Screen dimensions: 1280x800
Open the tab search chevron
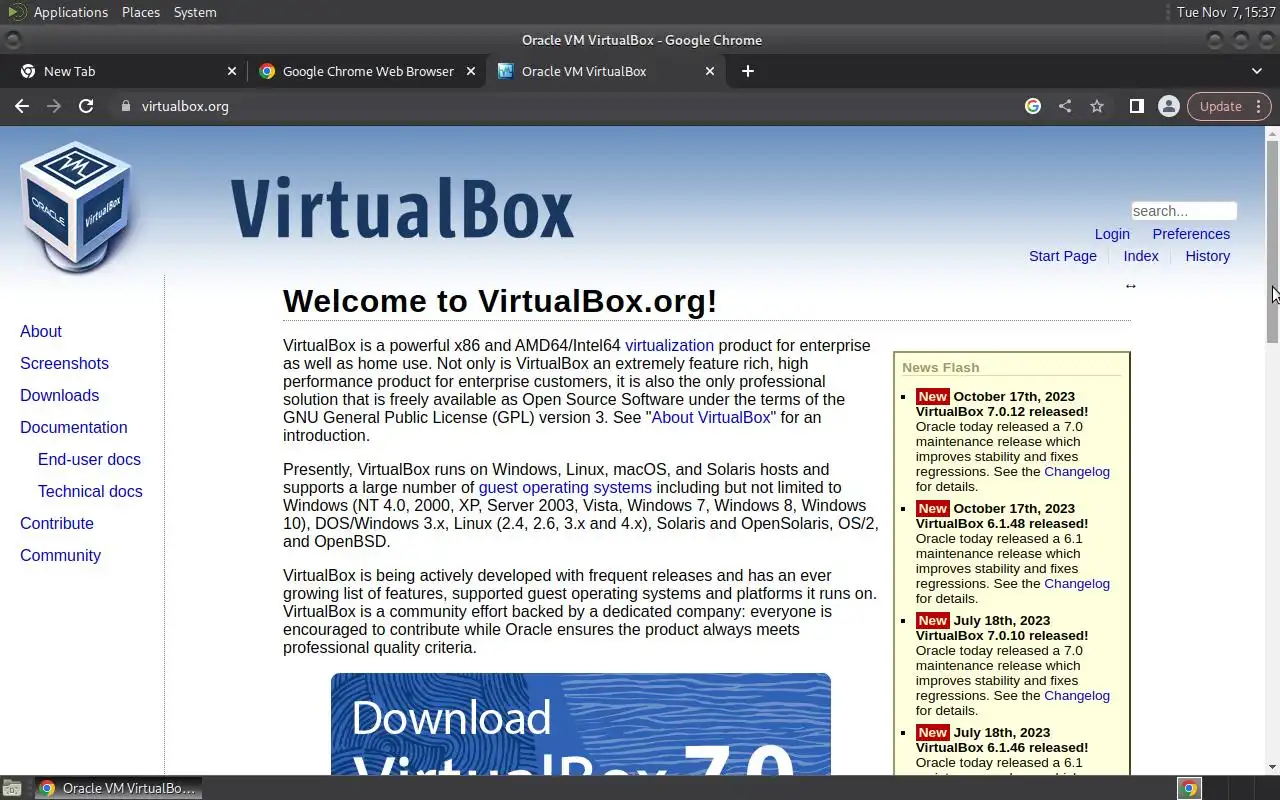tap(1257, 71)
